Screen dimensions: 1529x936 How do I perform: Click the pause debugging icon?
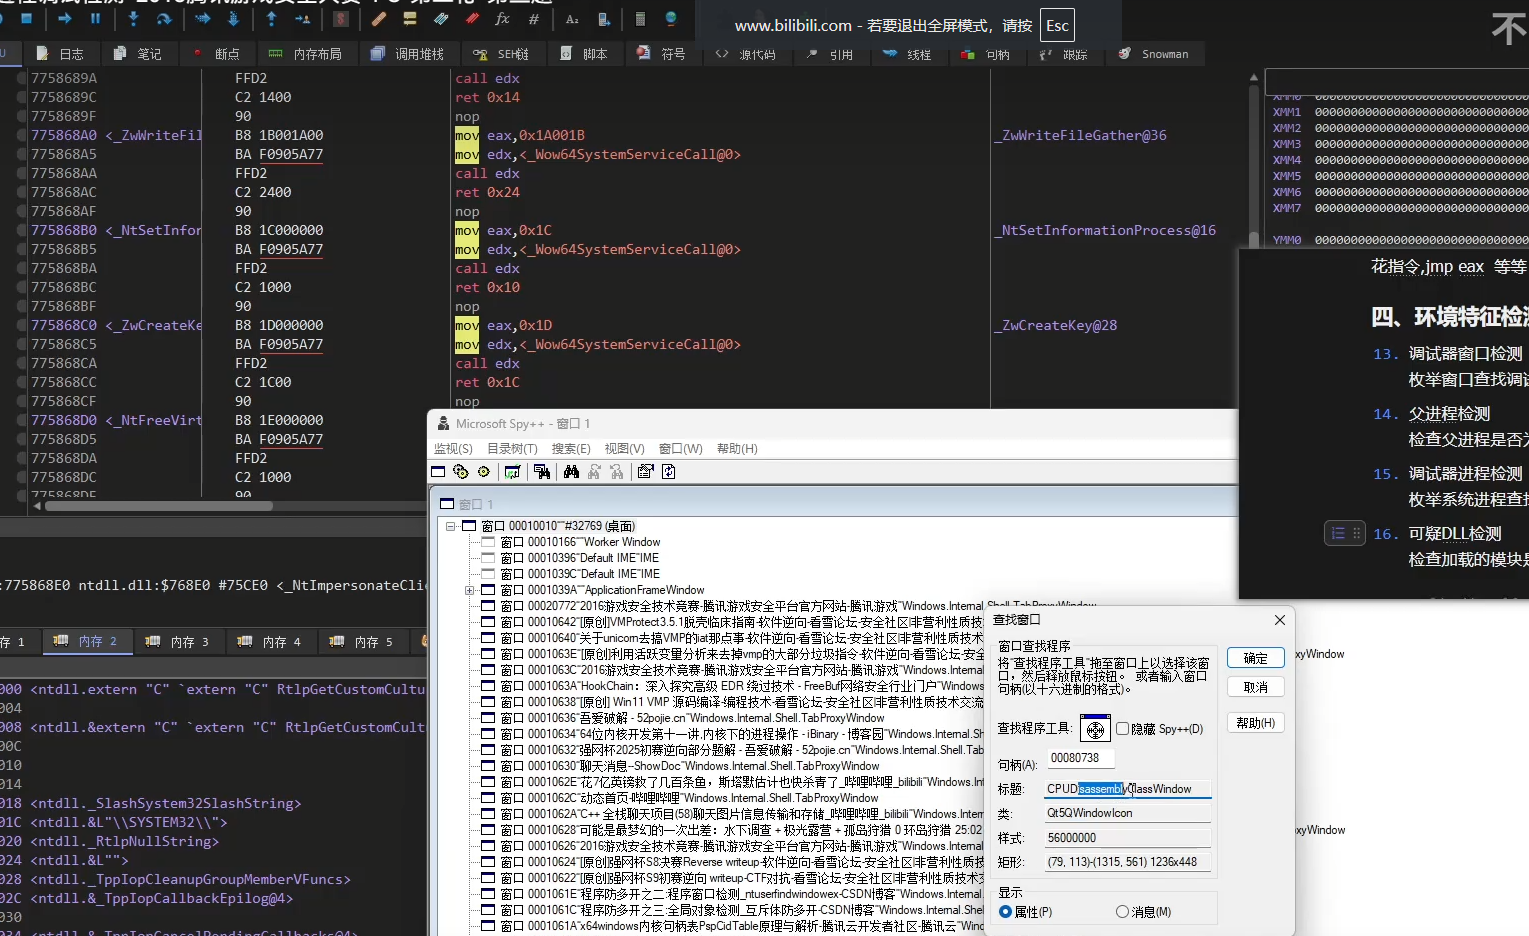[x=95, y=19]
